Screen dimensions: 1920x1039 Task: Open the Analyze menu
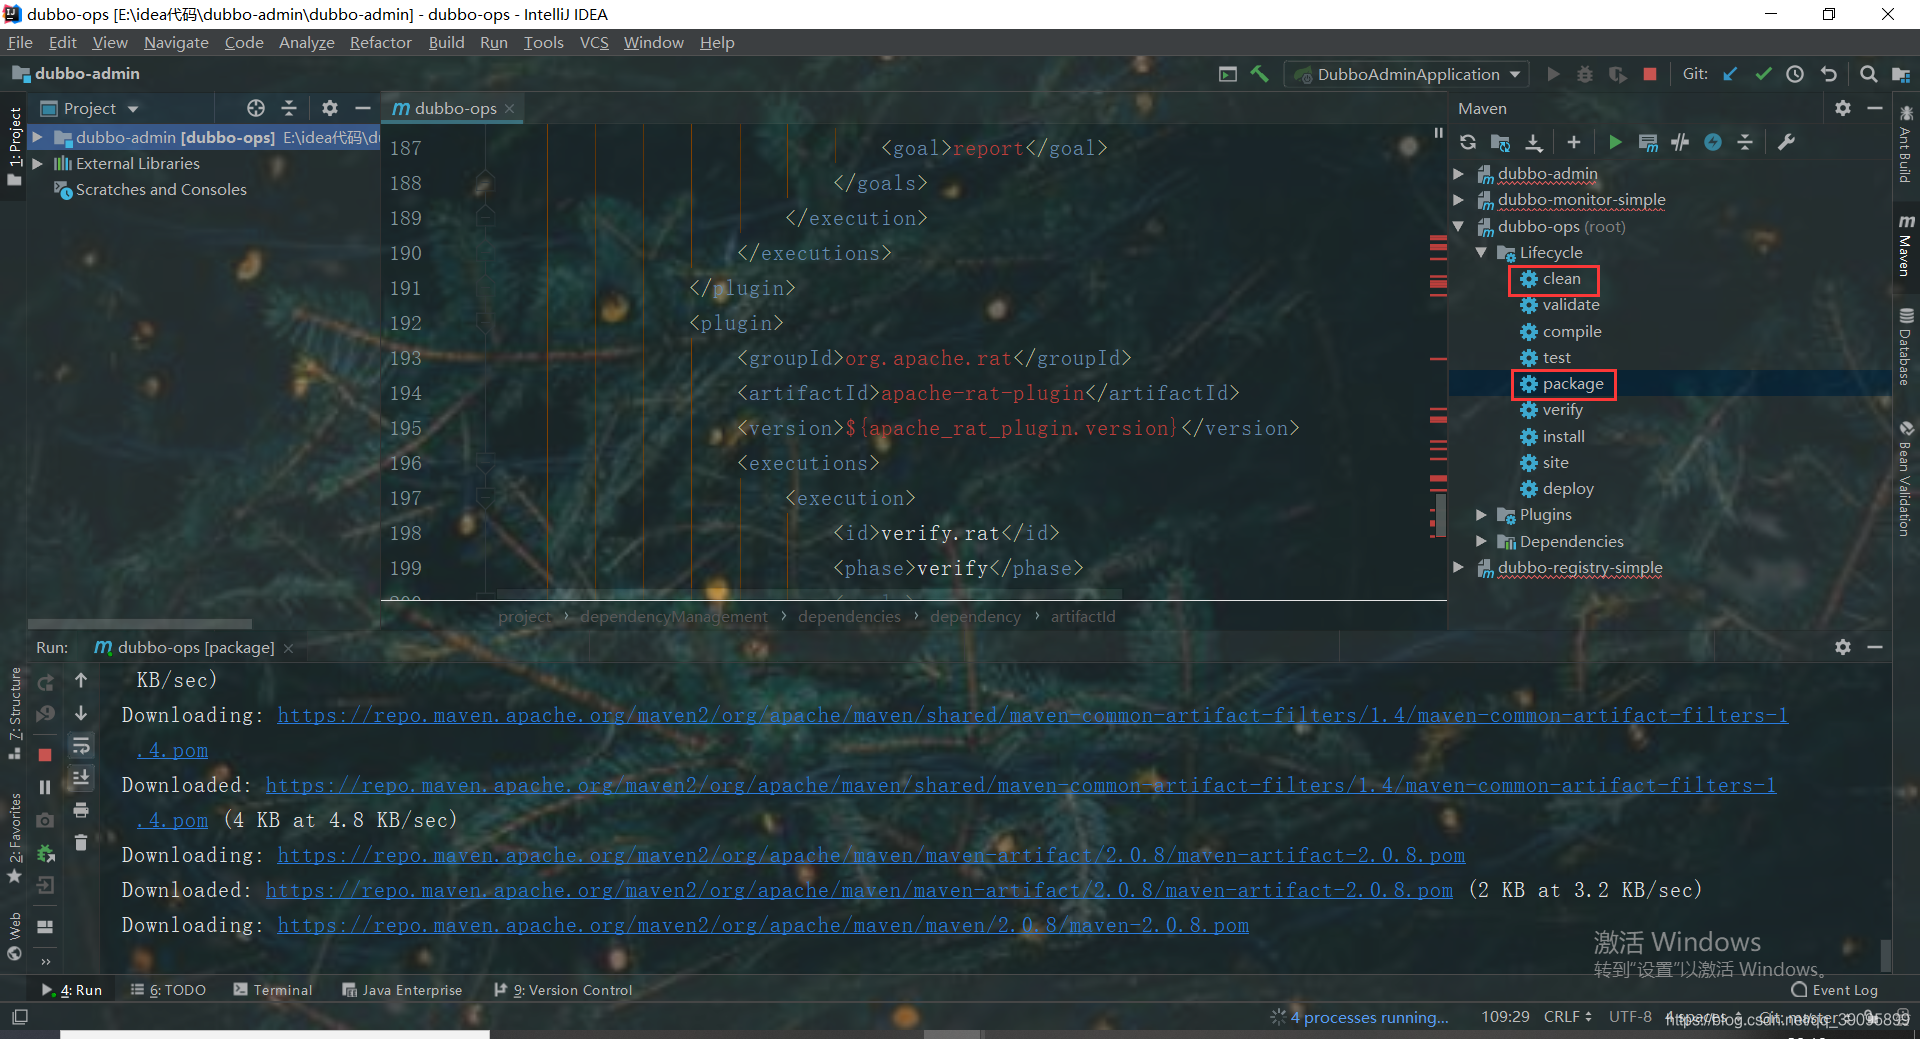(306, 42)
